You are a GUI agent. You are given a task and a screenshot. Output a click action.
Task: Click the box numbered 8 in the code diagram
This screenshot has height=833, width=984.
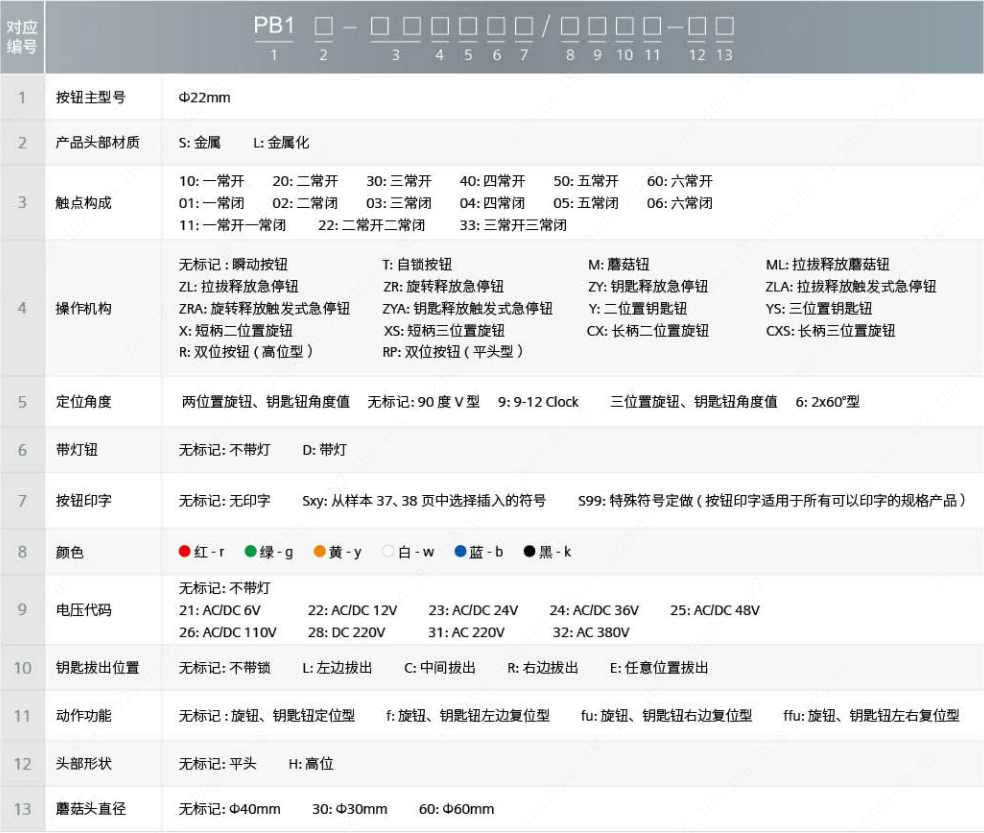coord(570,28)
